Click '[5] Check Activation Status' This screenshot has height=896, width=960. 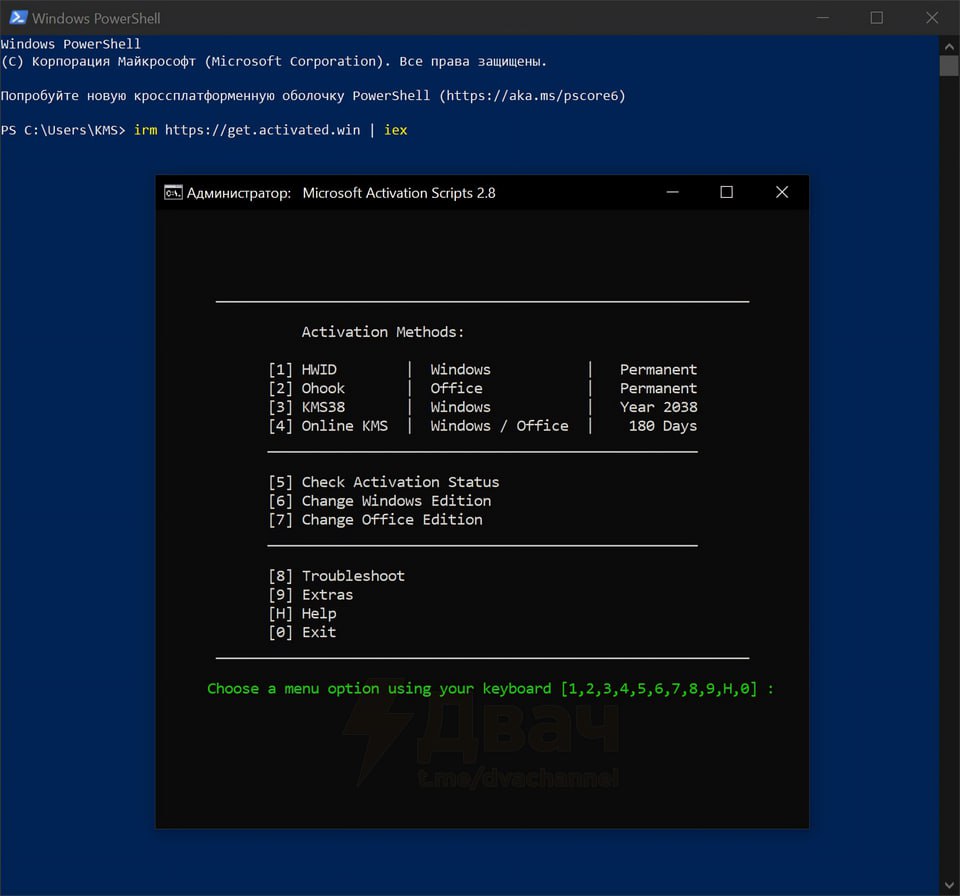tap(384, 482)
